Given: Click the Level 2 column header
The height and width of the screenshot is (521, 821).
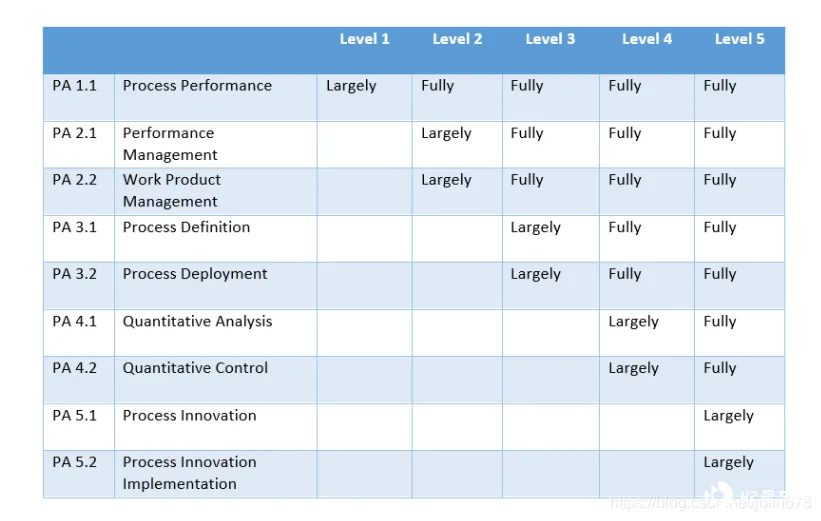Looking at the screenshot, I should [457, 39].
